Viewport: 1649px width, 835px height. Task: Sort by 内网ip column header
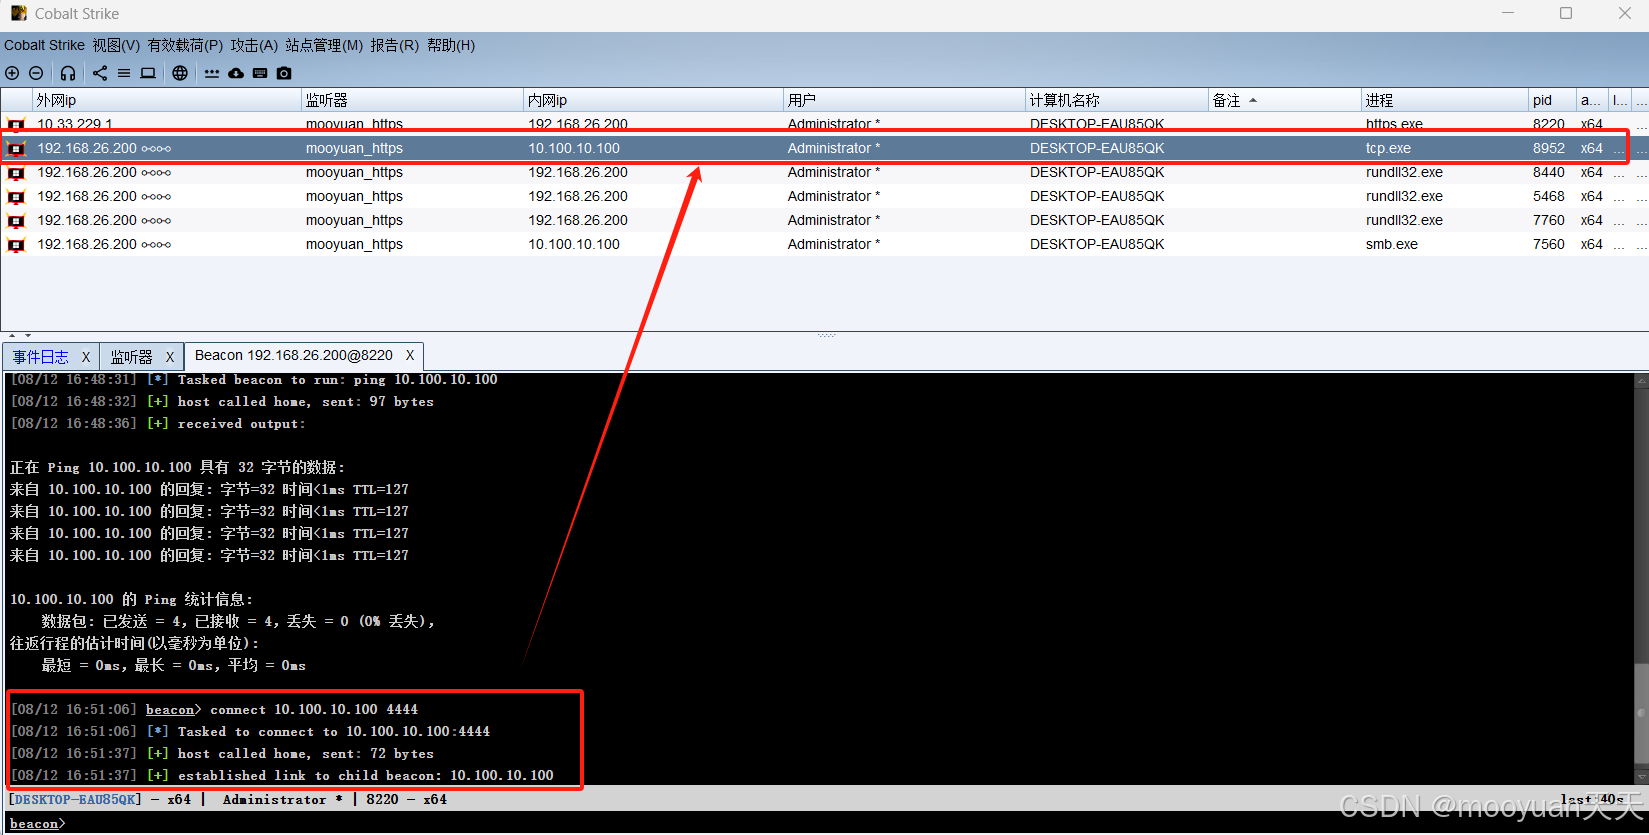[653, 100]
